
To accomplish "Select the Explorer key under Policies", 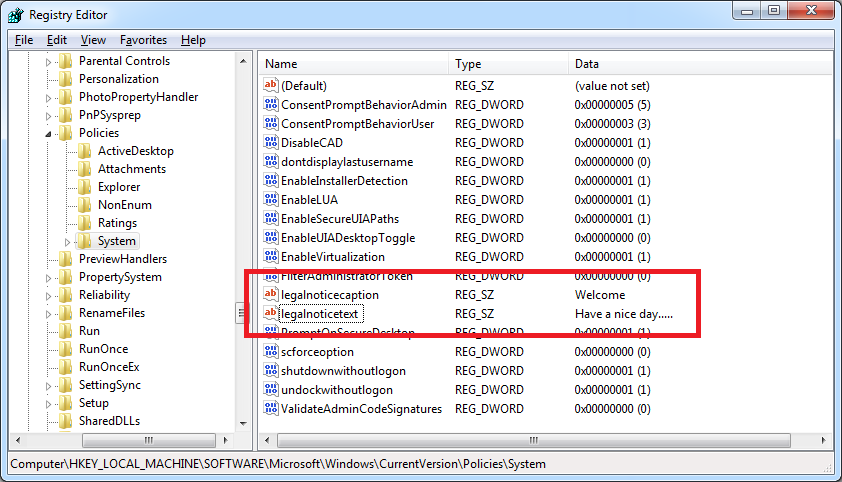I will click(x=118, y=187).
